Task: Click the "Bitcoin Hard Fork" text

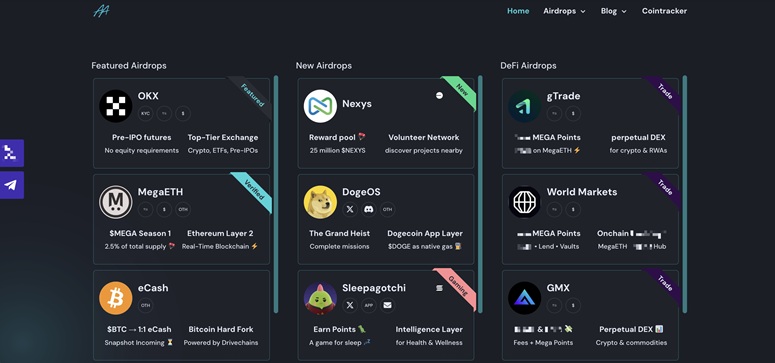Action: point(221,329)
